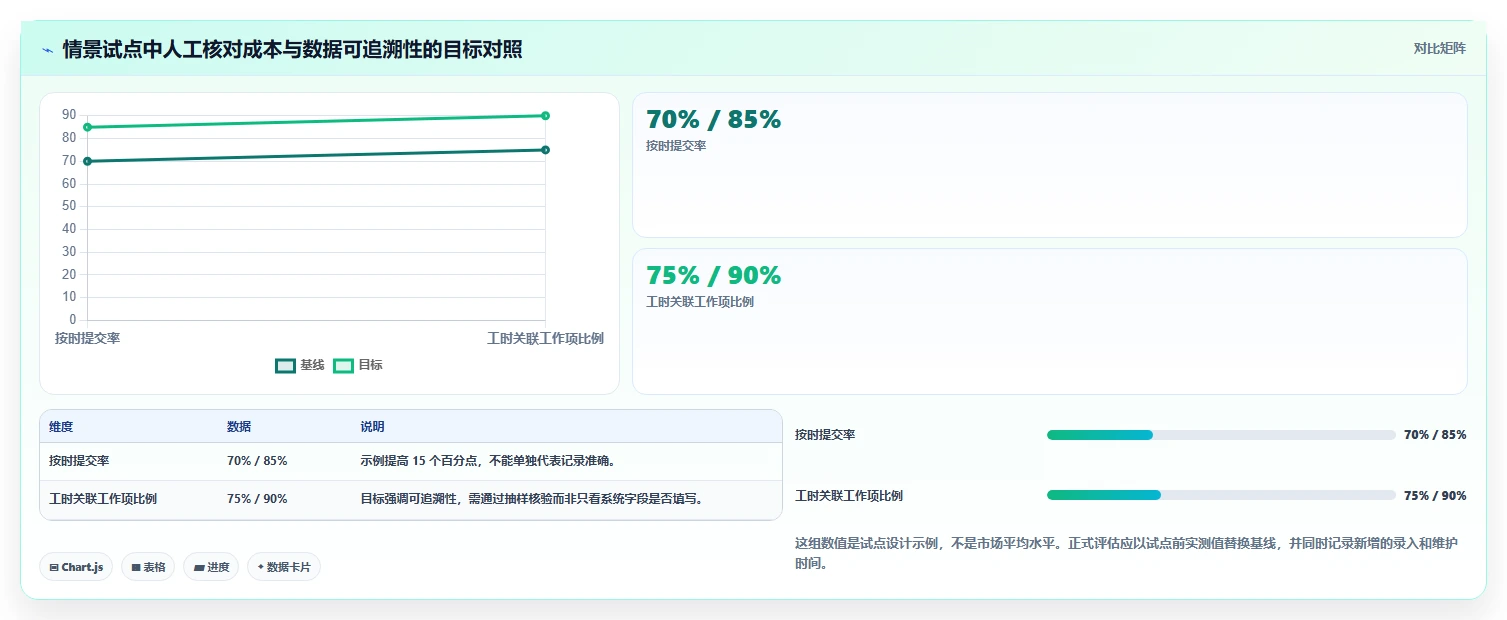Click the 数据卡片 tag chip
This screenshot has width=1507, height=620.
pyautogui.click(x=284, y=567)
